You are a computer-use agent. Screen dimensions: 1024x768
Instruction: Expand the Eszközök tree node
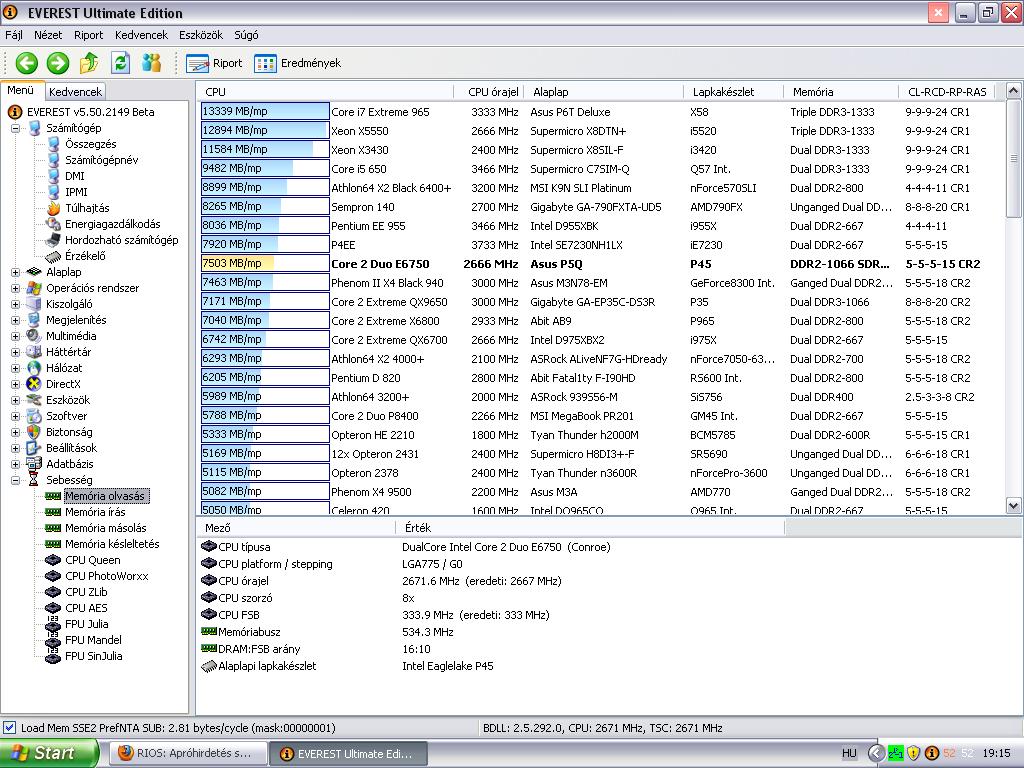(15, 400)
